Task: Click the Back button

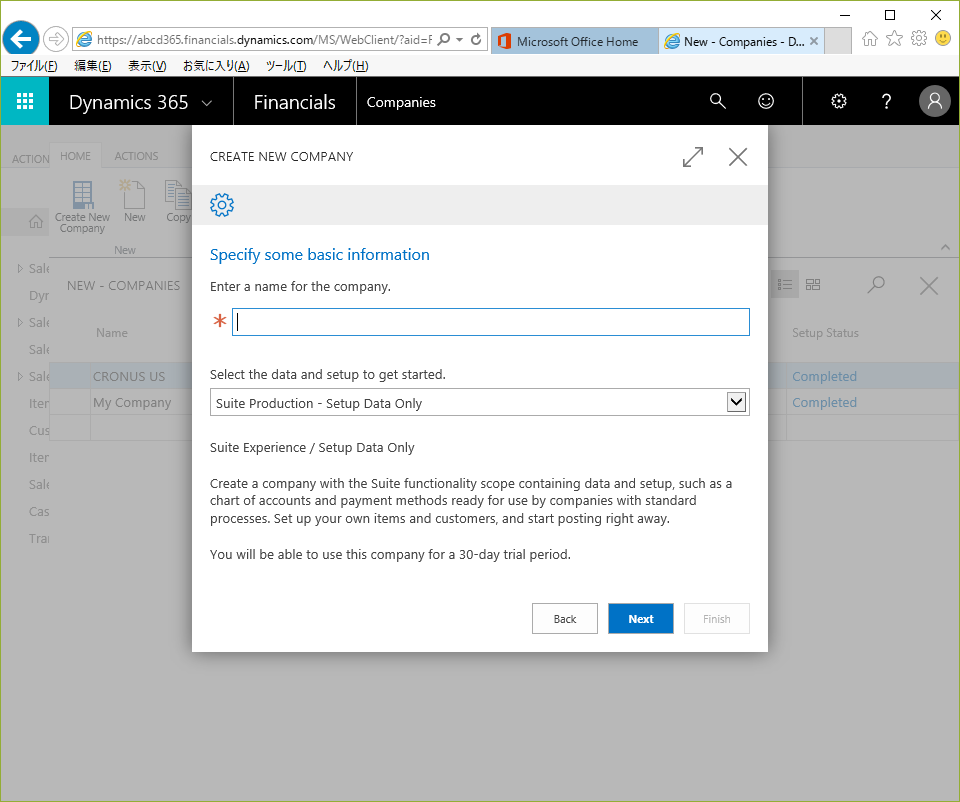Action: (564, 618)
